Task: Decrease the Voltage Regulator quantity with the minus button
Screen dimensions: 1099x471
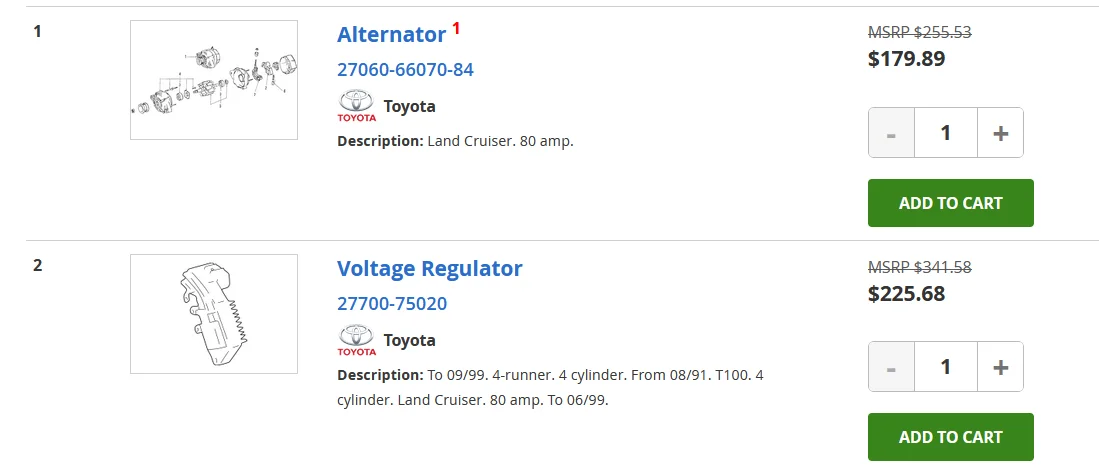Action: click(x=891, y=367)
